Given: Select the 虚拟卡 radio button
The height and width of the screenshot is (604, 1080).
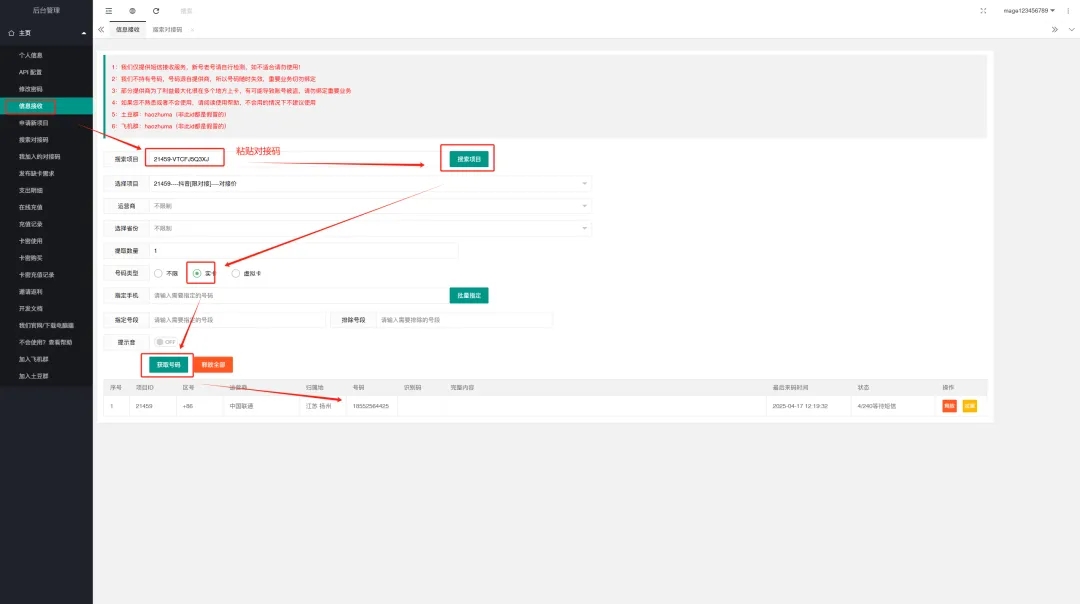Looking at the screenshot, I should pos(236,273).
